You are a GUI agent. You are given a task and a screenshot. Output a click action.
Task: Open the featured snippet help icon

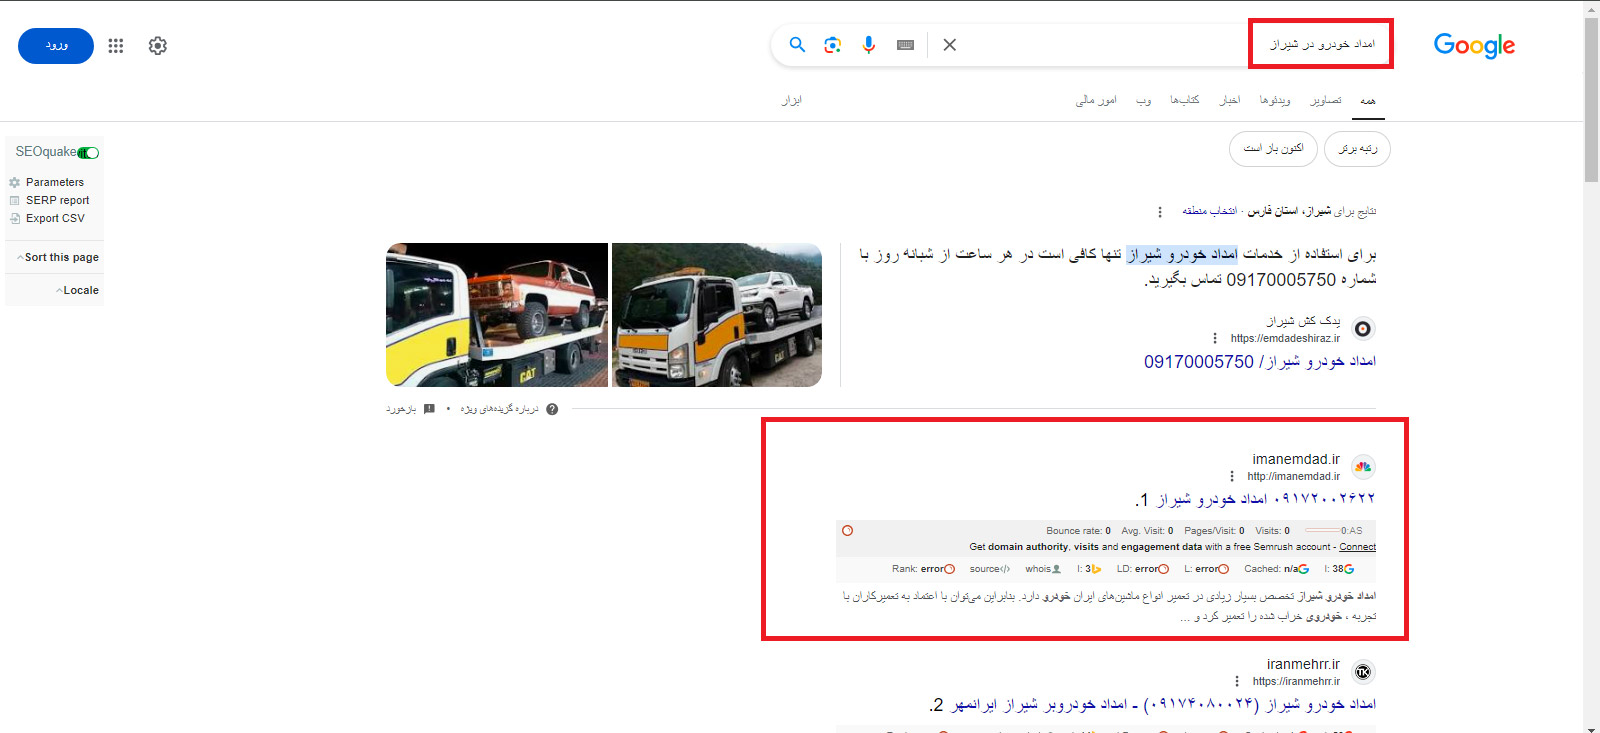tap(552, 409)
